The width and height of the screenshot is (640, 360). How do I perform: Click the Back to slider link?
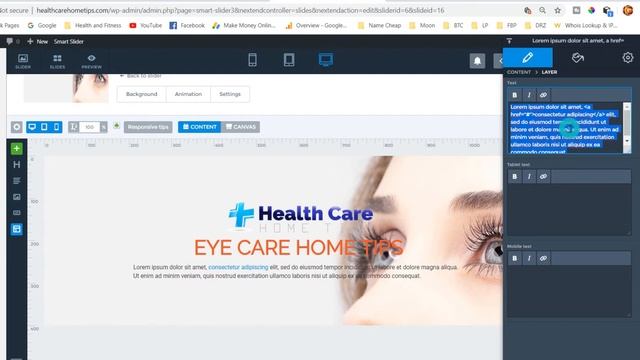coord(141,76)
